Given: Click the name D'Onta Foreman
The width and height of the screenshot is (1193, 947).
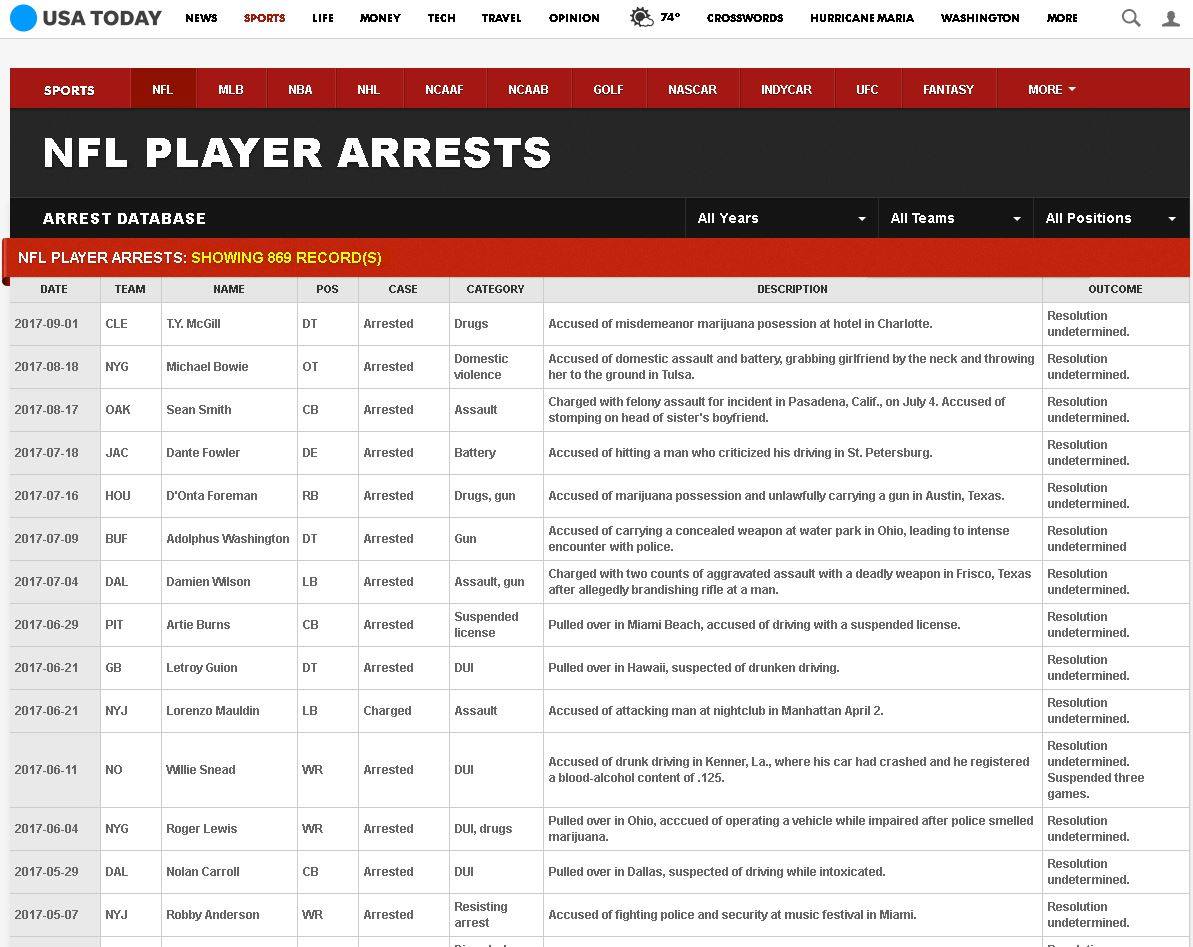Looking at the screenshot, I should pyautogui.click(x=212, y=496).
